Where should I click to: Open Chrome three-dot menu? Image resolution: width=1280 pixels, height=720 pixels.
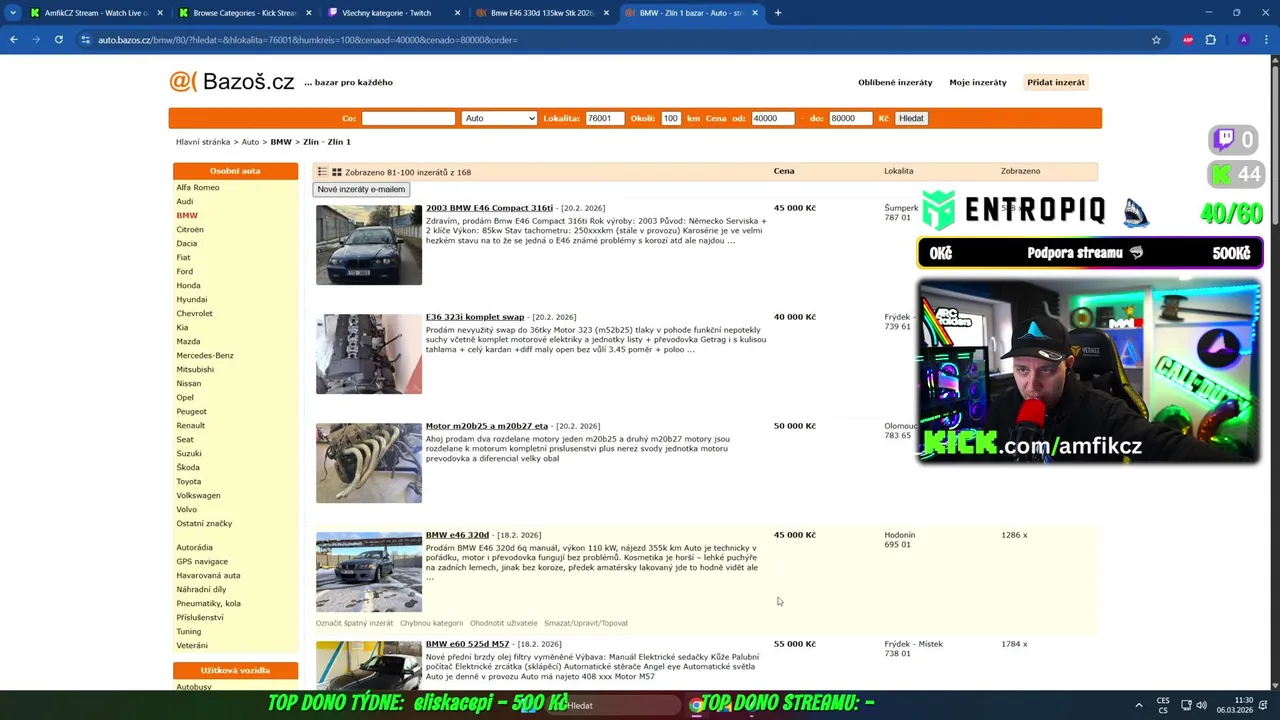1266,40
